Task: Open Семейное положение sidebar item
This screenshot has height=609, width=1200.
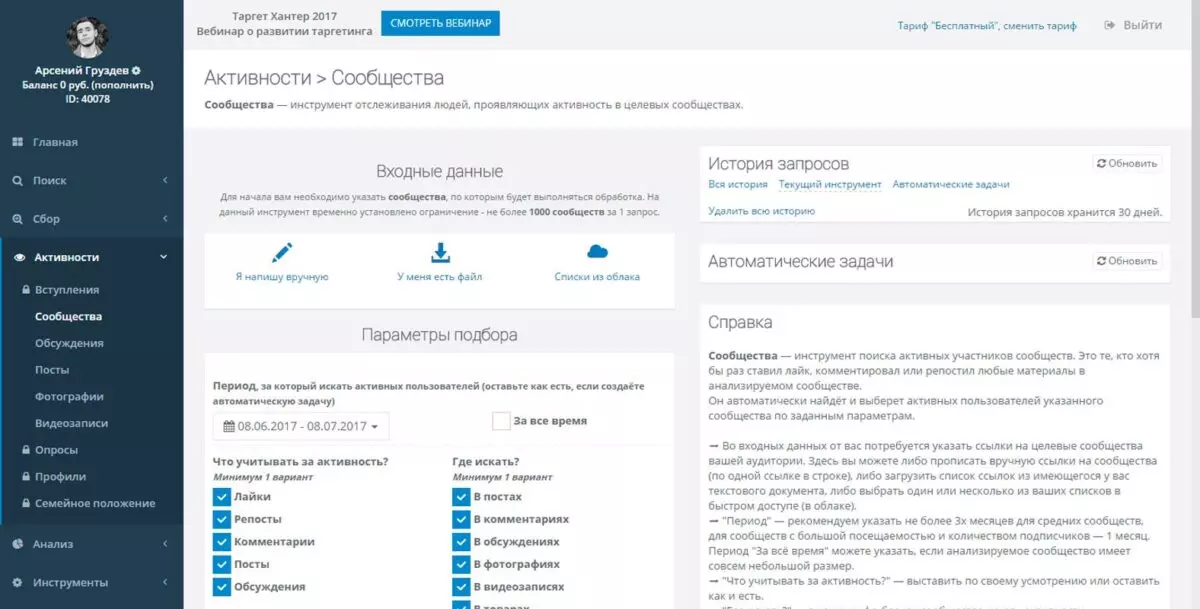Action: (x=95, y=503)
